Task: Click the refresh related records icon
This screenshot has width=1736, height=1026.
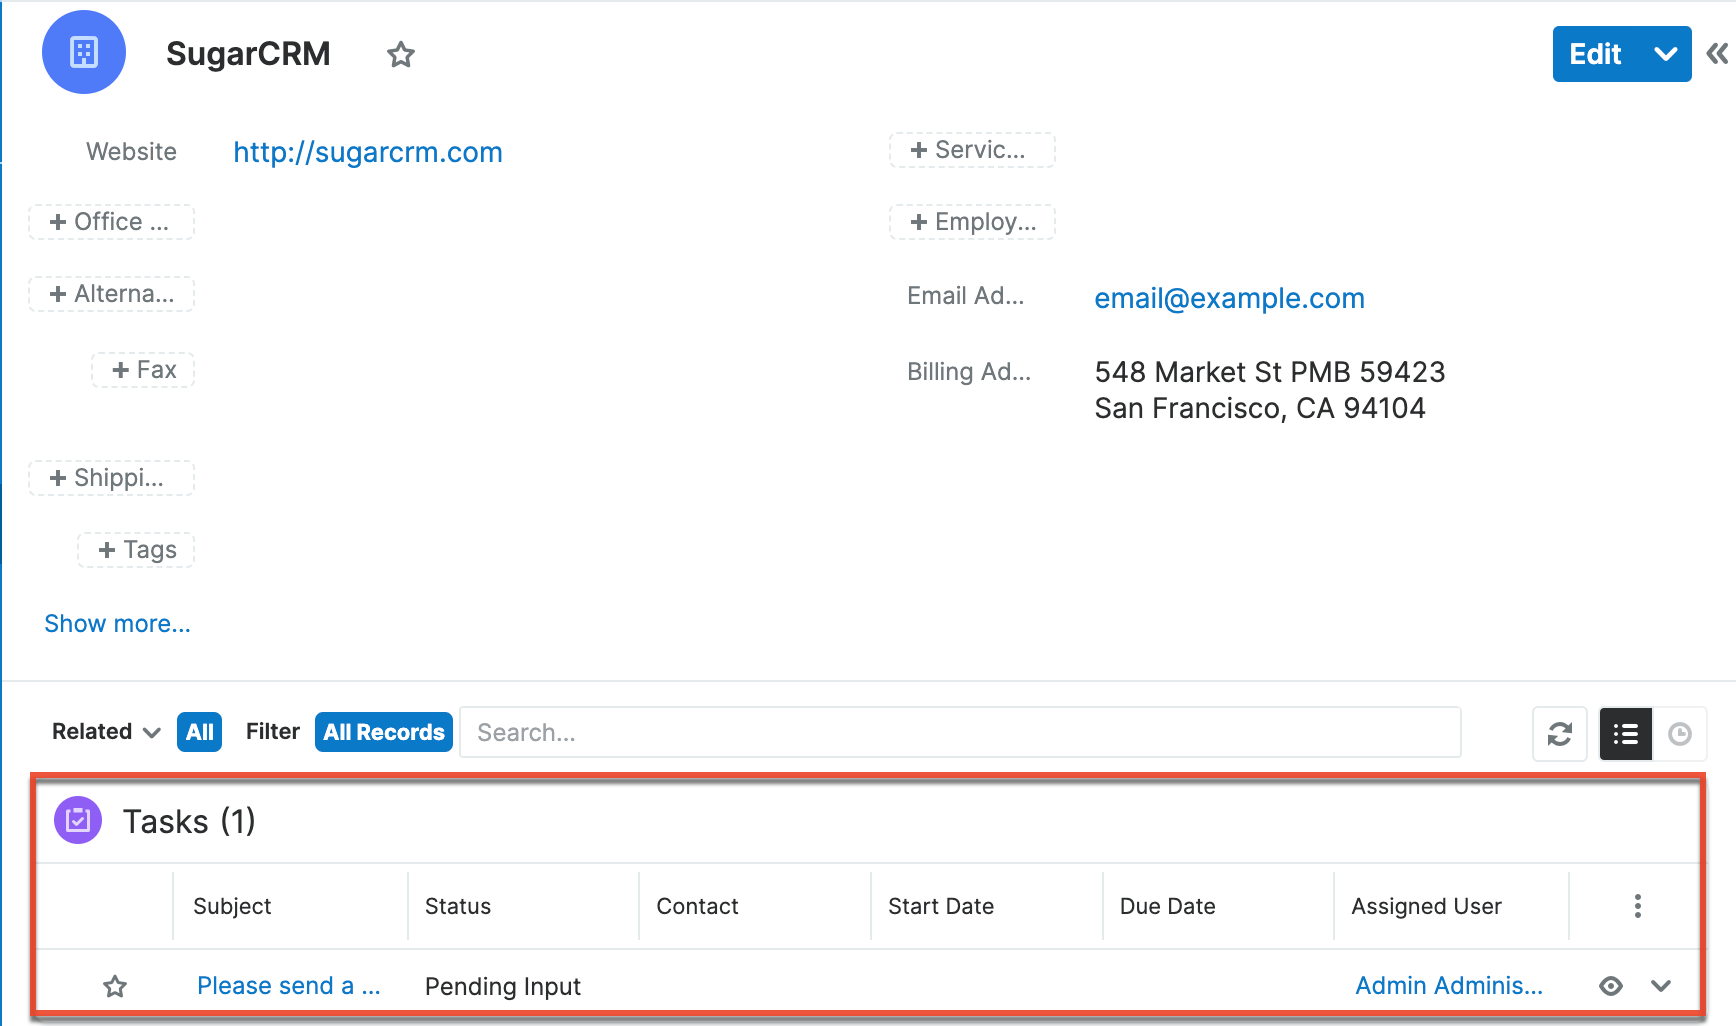Action: 1560,733
